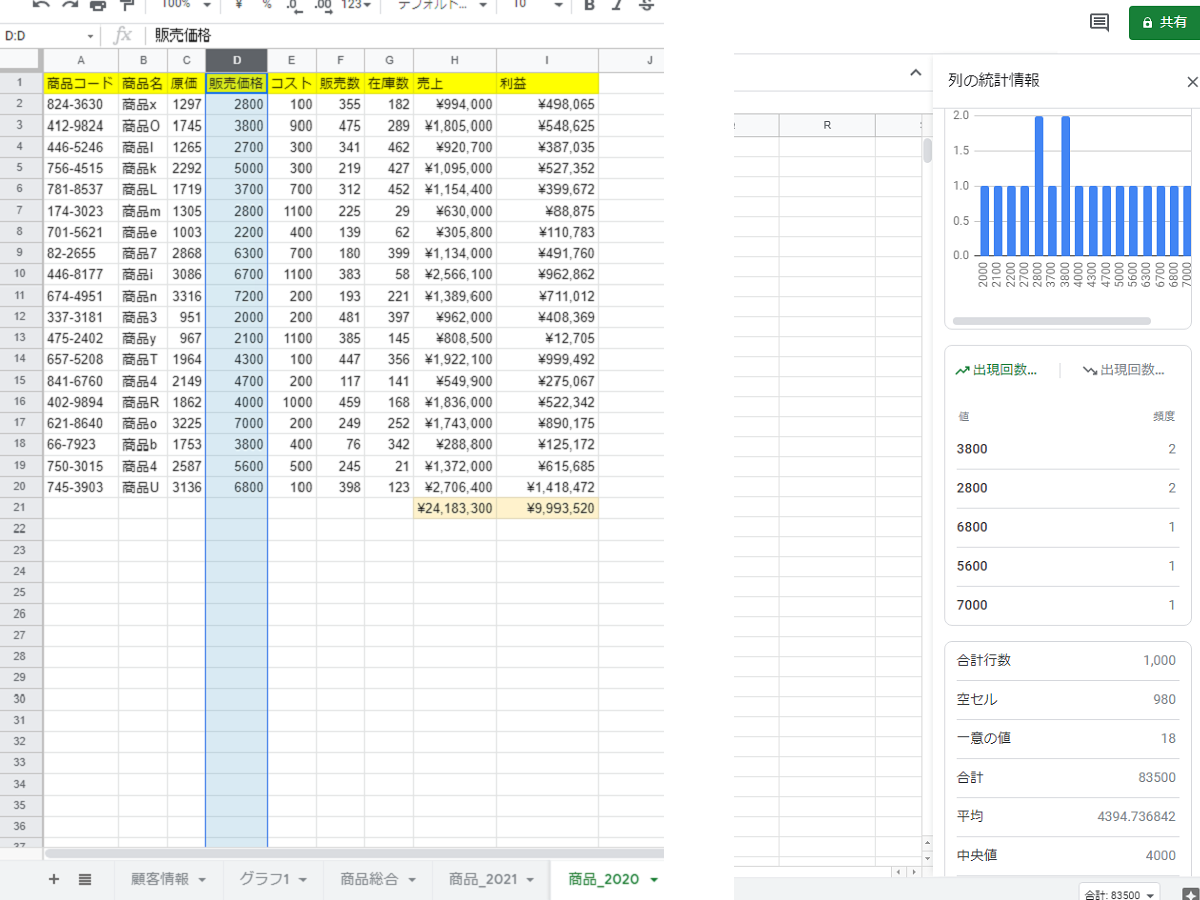Open dropdown arrow on 商品_2020 tab
The height and width of the screenshot is (900, 1200).
point(653,880)
